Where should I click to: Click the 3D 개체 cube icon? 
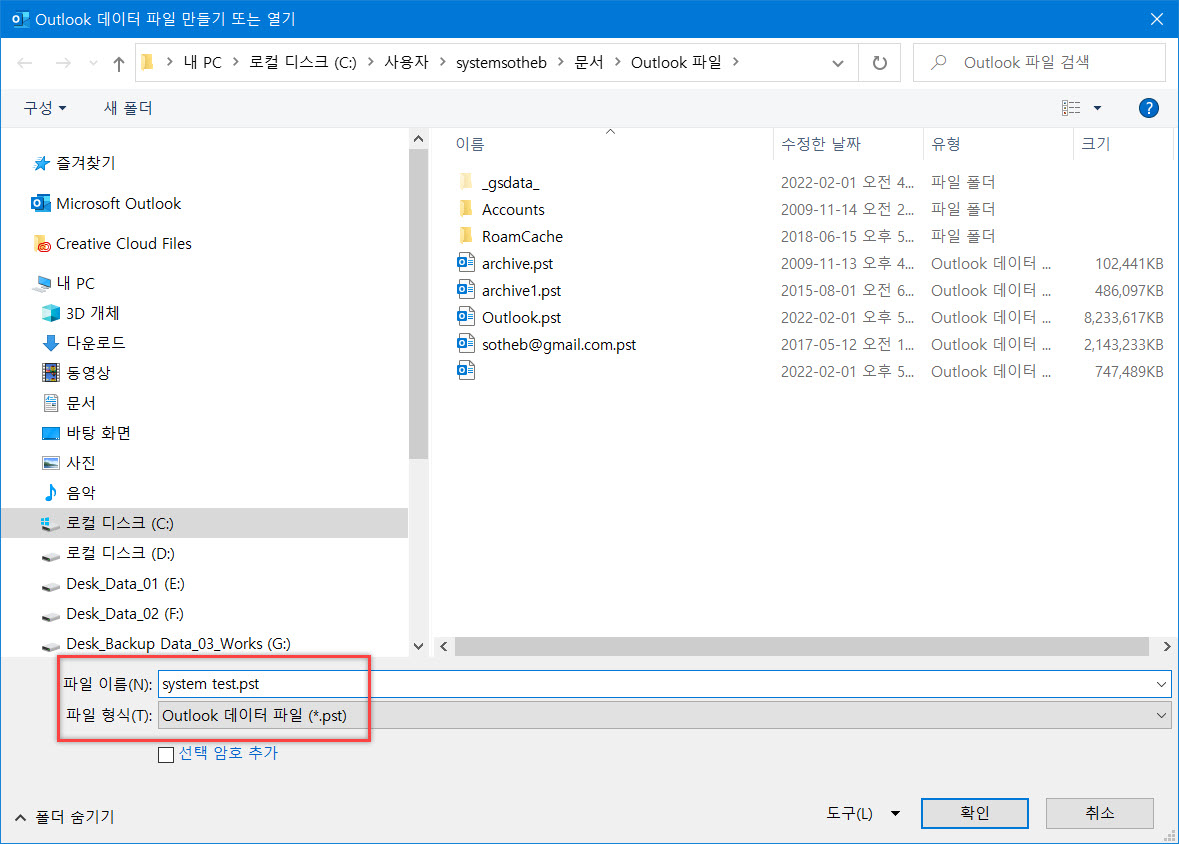(x=50, y=313)
